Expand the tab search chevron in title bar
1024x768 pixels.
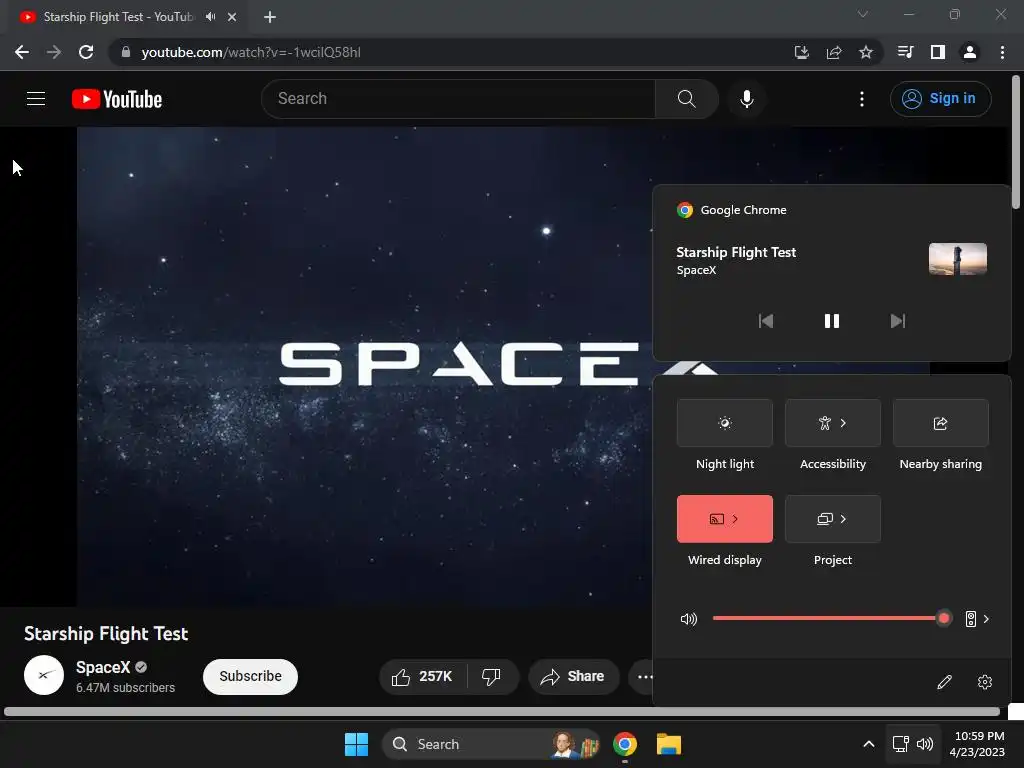tap(863, 14)
